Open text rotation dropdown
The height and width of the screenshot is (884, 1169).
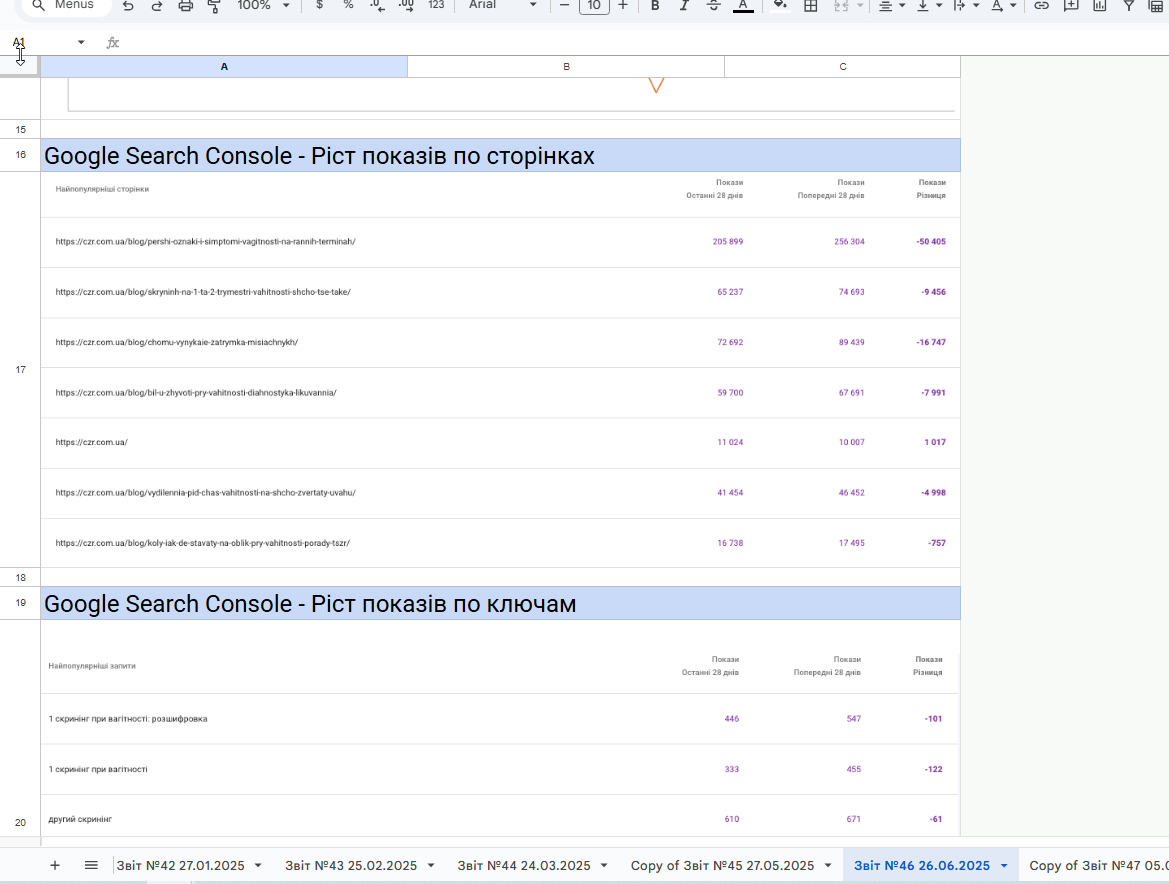coord(1003,5)
